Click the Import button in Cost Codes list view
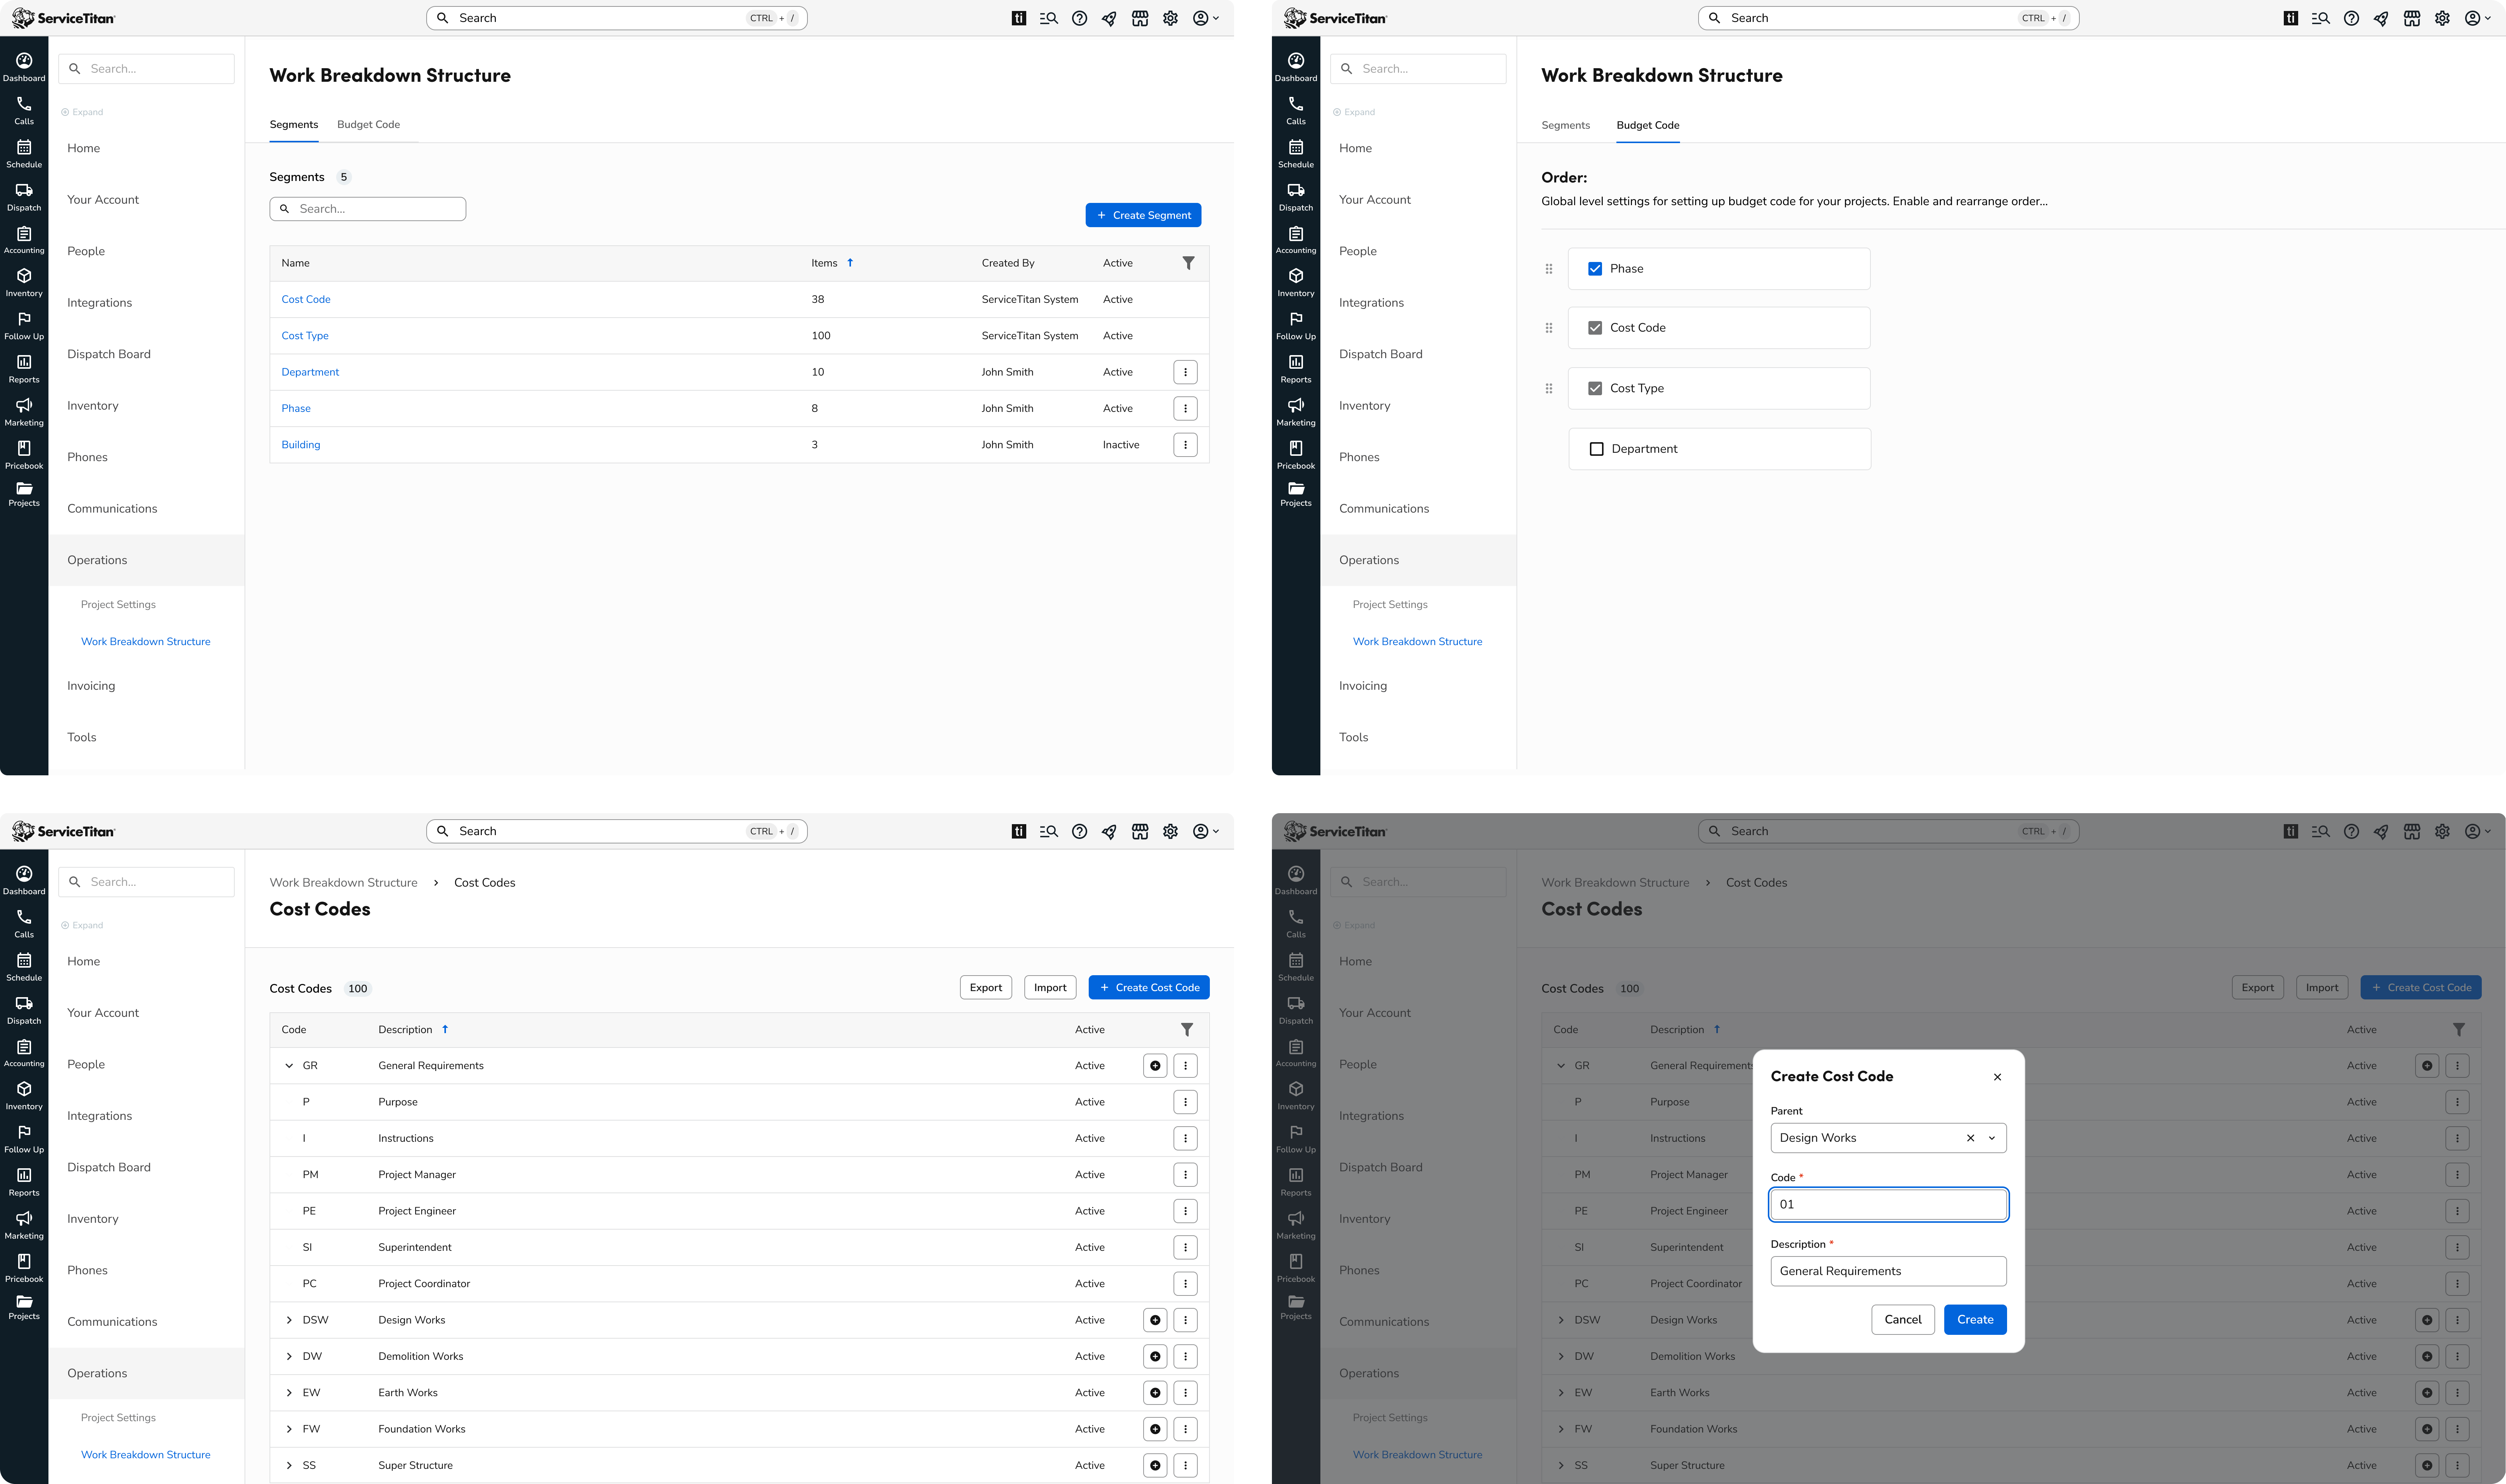 click(x=1050, y=988)
